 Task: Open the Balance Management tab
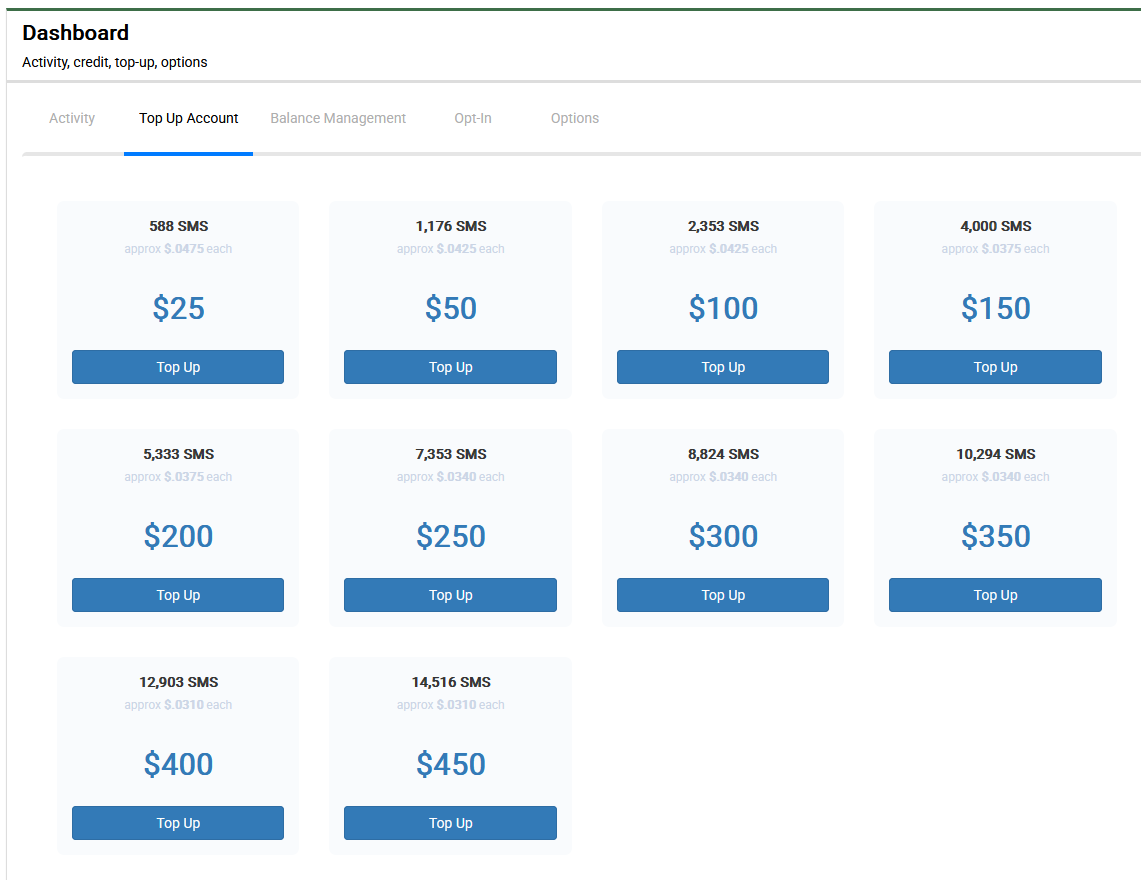[x=338, y=118]
